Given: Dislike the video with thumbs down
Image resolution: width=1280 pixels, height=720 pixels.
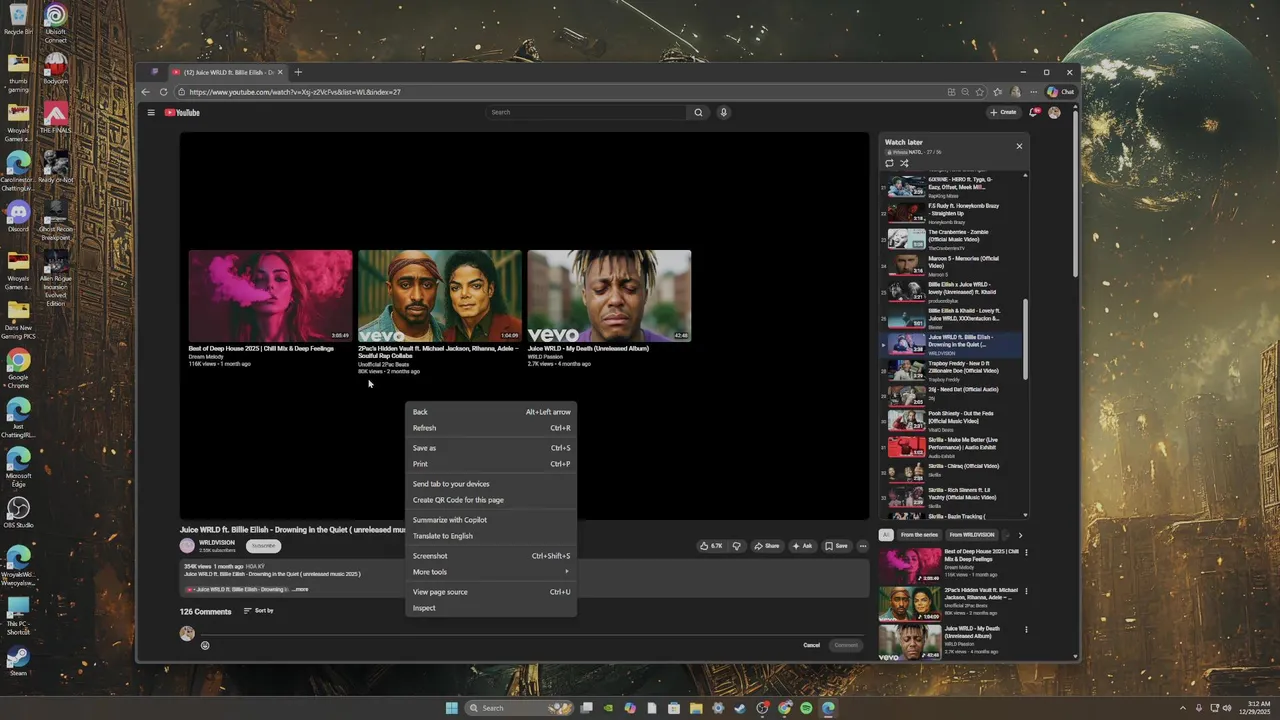Looking at the screenshot, I should coord(737,546).
